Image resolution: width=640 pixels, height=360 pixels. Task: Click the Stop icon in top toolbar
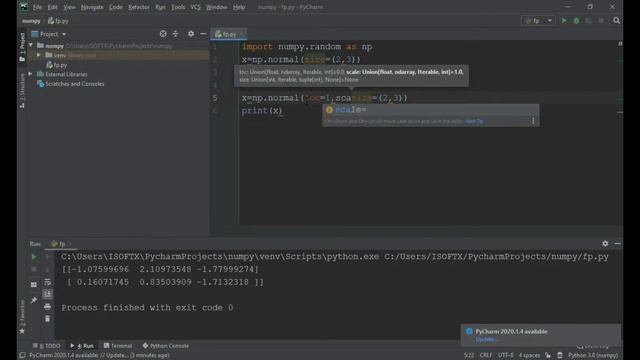[x=601, y=20]
